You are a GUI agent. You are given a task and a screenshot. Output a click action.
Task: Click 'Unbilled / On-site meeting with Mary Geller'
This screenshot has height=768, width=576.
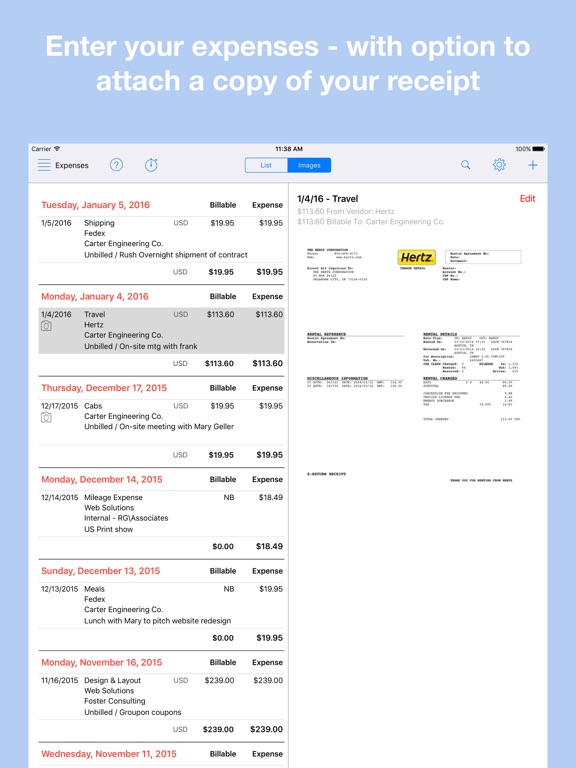pos(159,427)
